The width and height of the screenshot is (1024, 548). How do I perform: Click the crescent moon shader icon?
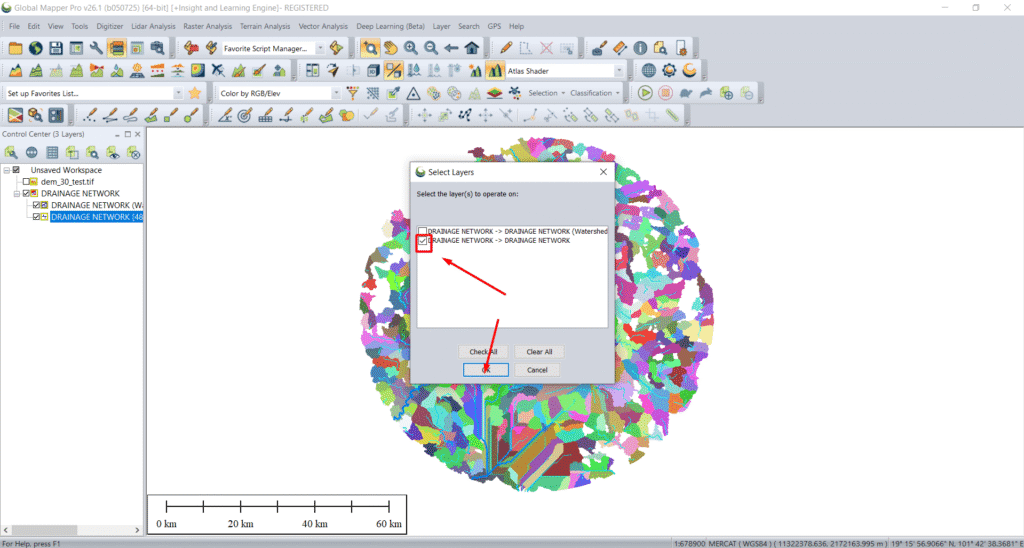tap(690, 70)
